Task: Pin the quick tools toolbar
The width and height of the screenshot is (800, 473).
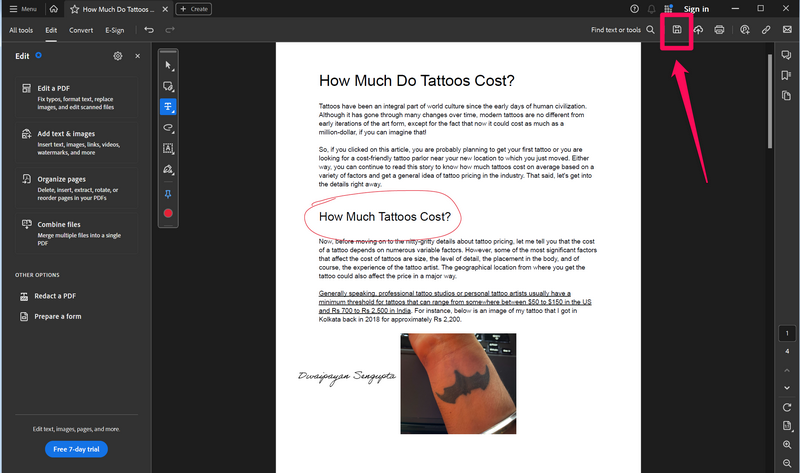Action: coord(168,192)
